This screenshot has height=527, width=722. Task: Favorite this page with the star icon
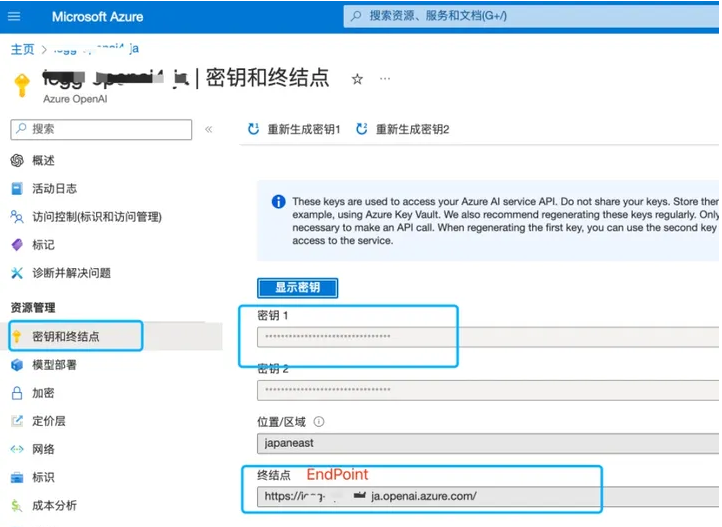click(357, 79)
